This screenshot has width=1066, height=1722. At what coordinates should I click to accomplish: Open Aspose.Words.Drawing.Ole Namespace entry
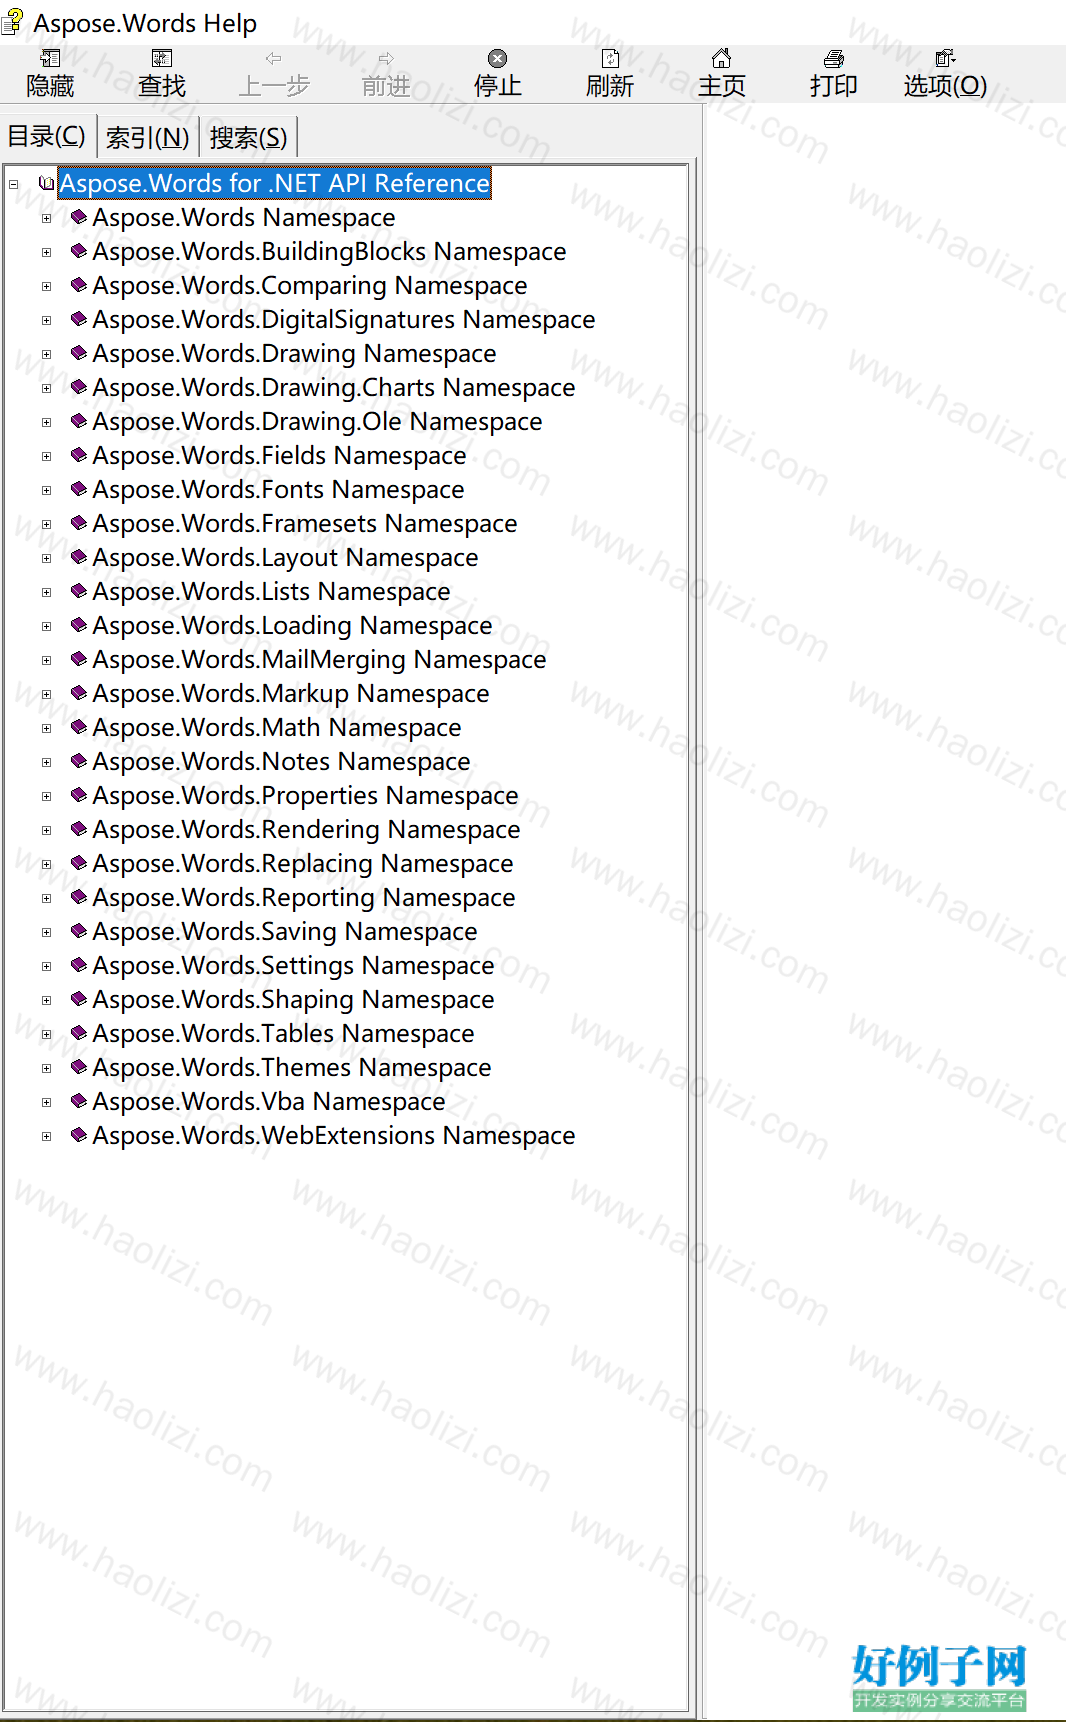coord(317,421)
